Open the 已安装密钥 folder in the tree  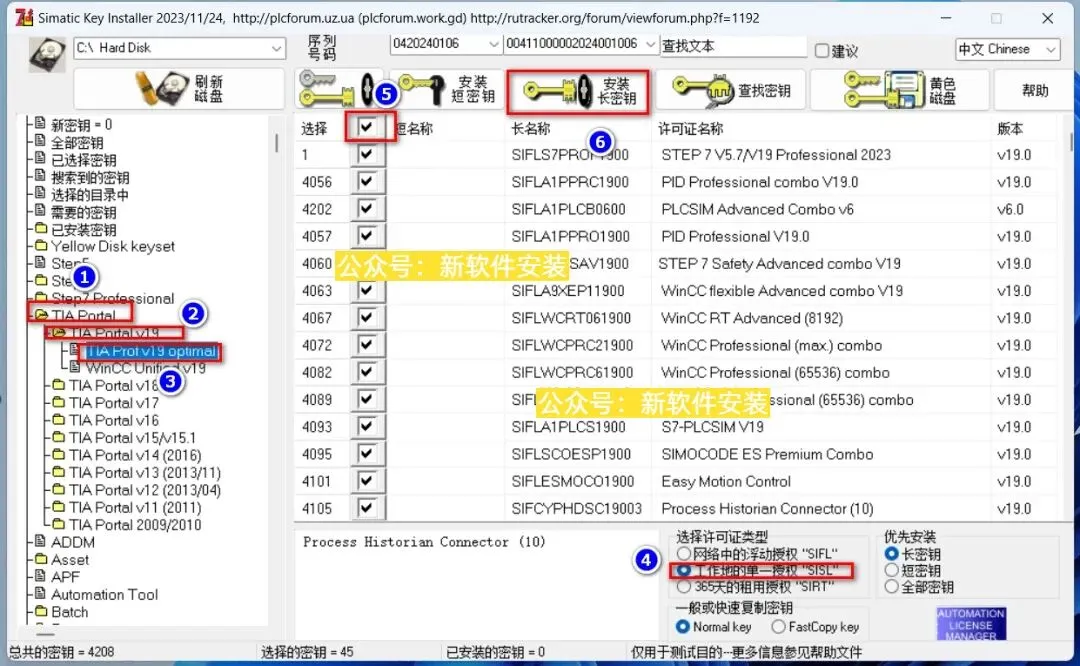coord(84,229)
